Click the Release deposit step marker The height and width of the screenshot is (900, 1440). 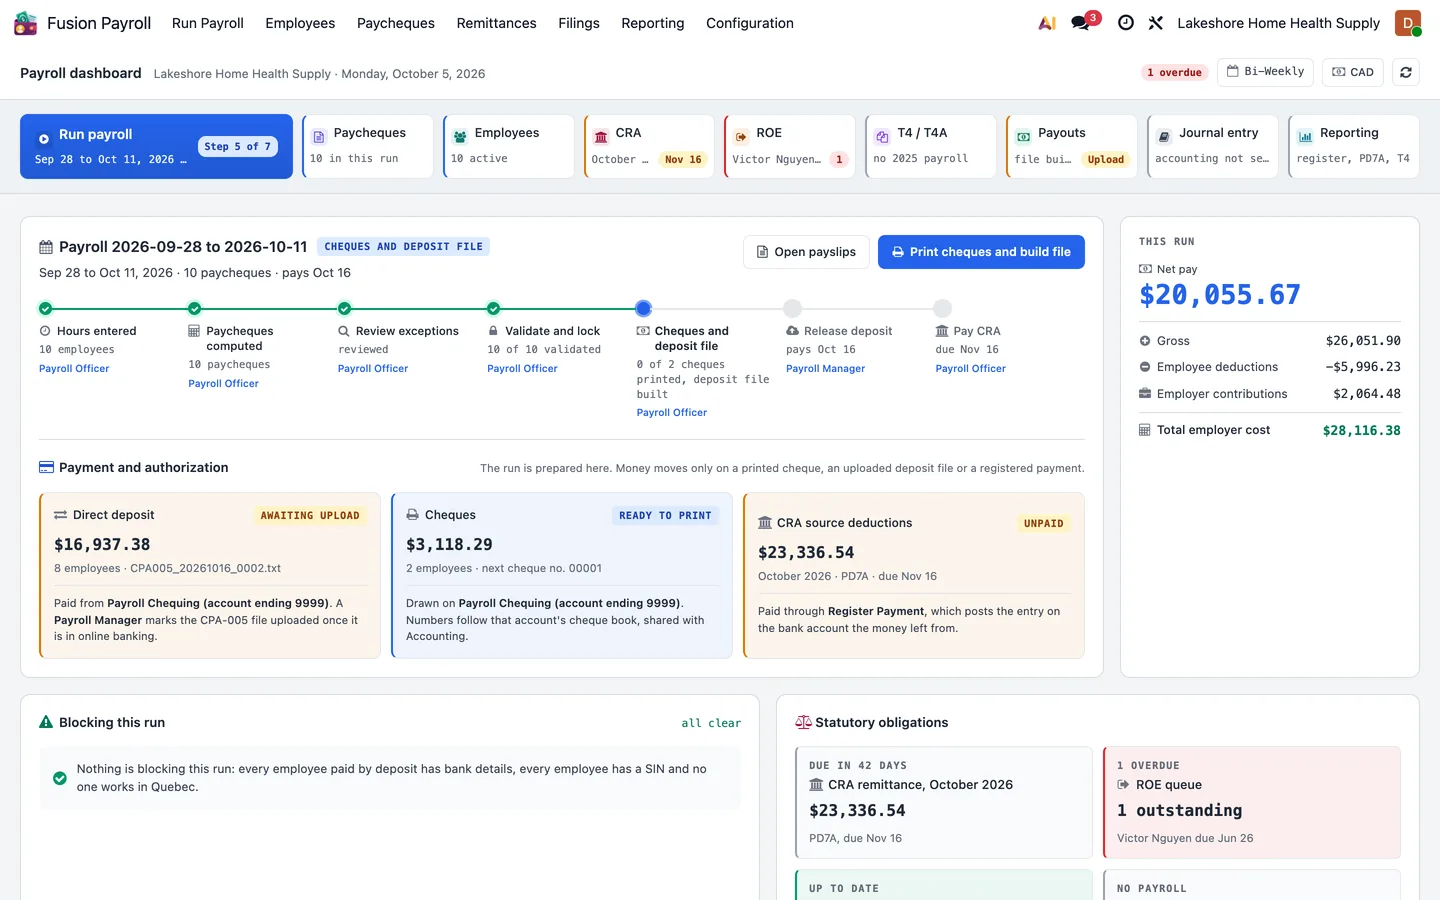[x=793, y=308]
